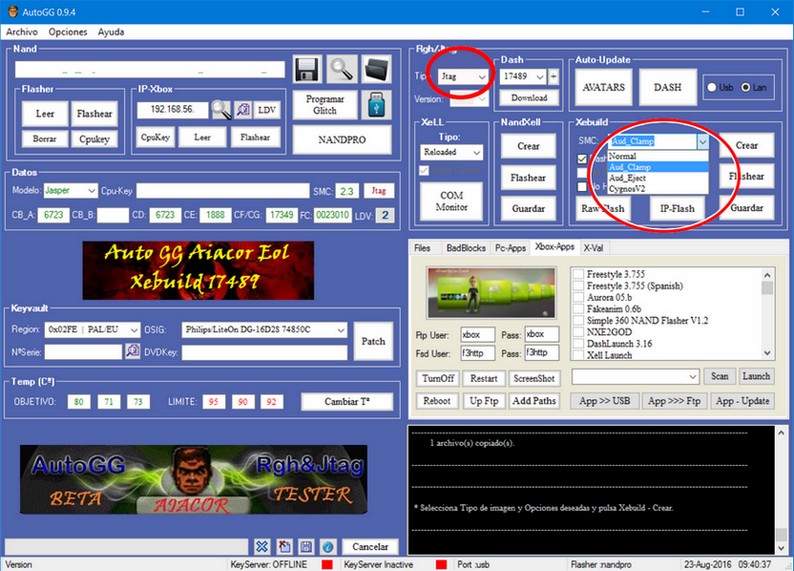This screenshot has width=794, height=571.
Task: Select the Usb radio button in Auto-Update
Action: (711, 87)
